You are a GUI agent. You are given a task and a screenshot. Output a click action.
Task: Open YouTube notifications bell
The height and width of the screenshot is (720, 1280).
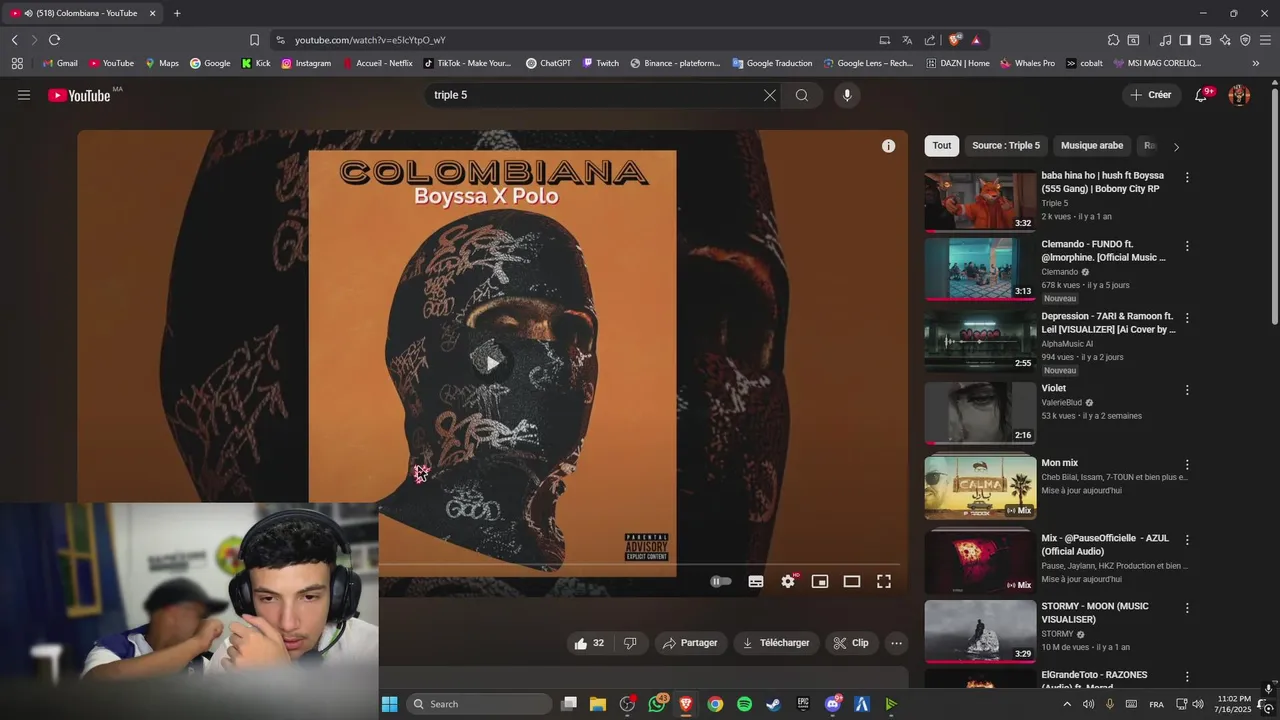tap(1202, 95)
